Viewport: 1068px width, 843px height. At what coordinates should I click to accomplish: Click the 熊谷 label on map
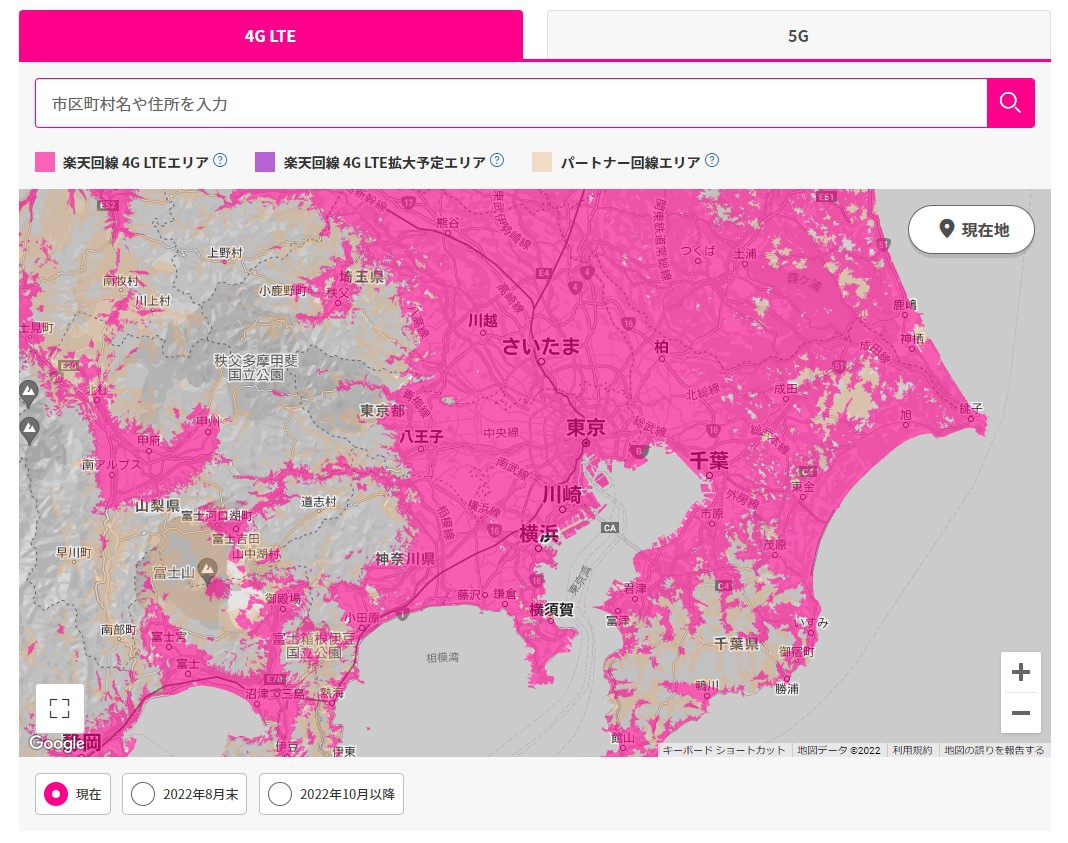447,222
